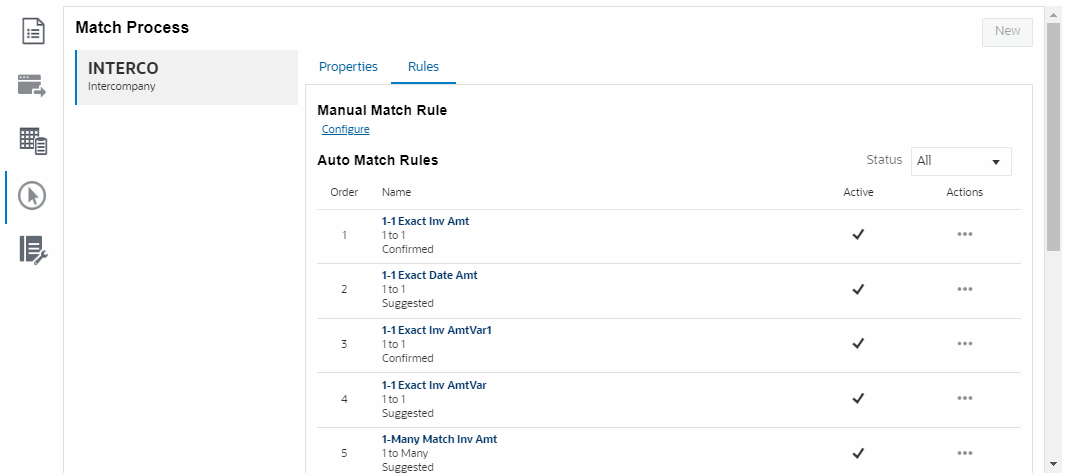Open actions menu for 1-1 Exact Date Amt

(x=964, y=289)
